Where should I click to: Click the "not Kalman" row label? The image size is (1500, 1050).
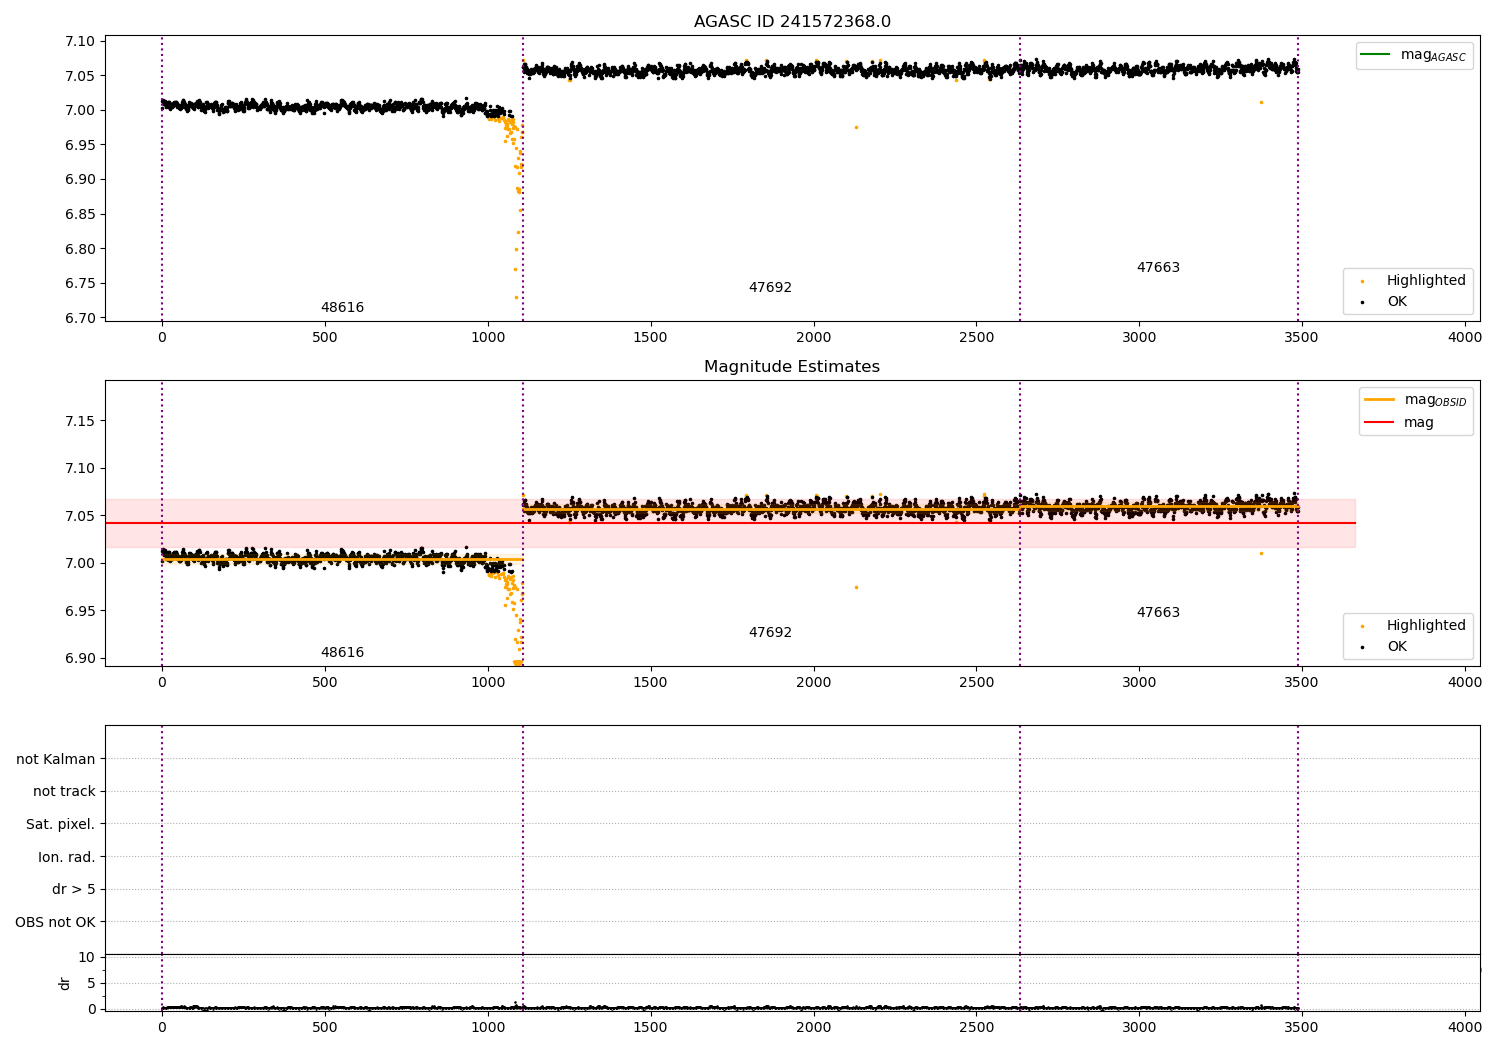click(56, 759)
